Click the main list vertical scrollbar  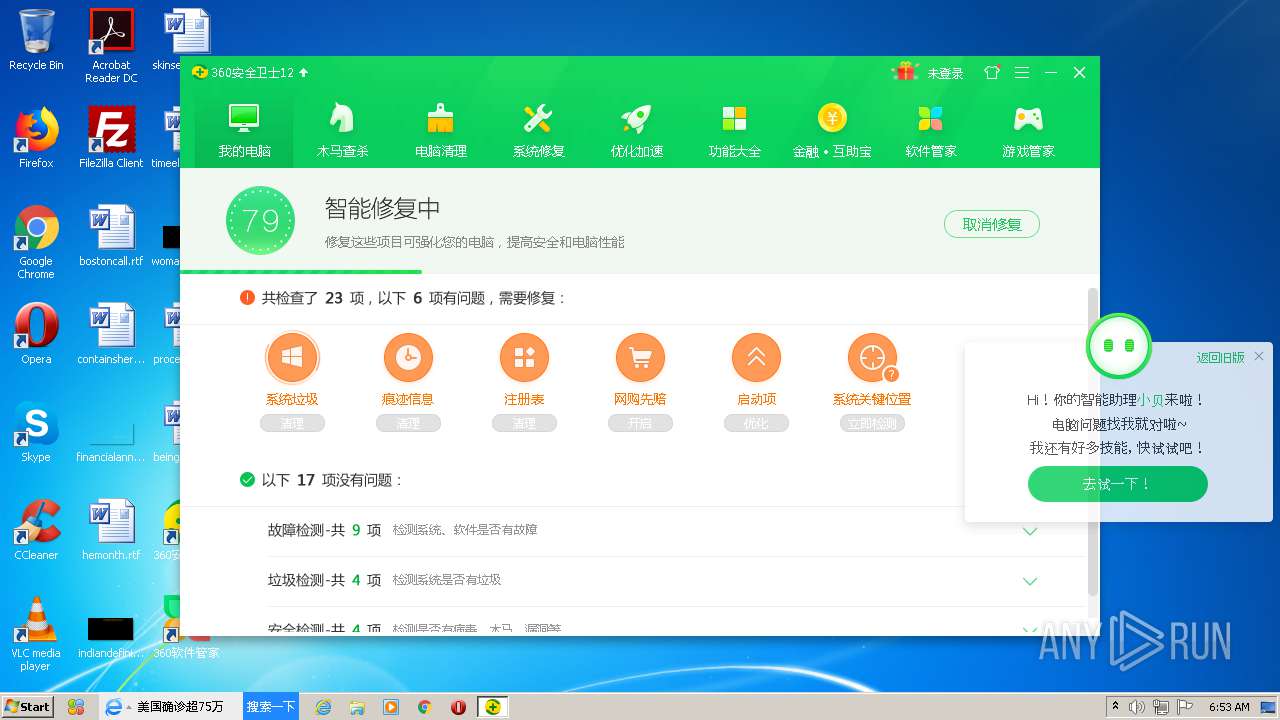pos(1092,440)
